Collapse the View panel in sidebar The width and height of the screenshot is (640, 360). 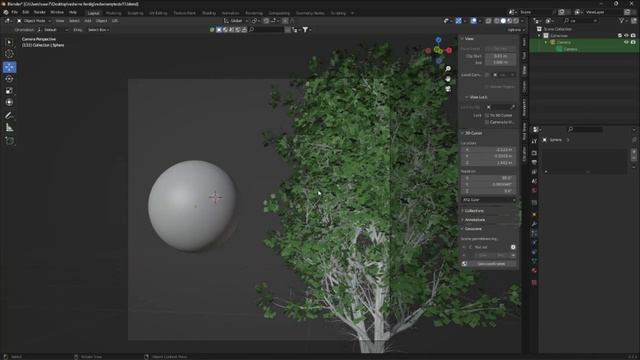468,38
